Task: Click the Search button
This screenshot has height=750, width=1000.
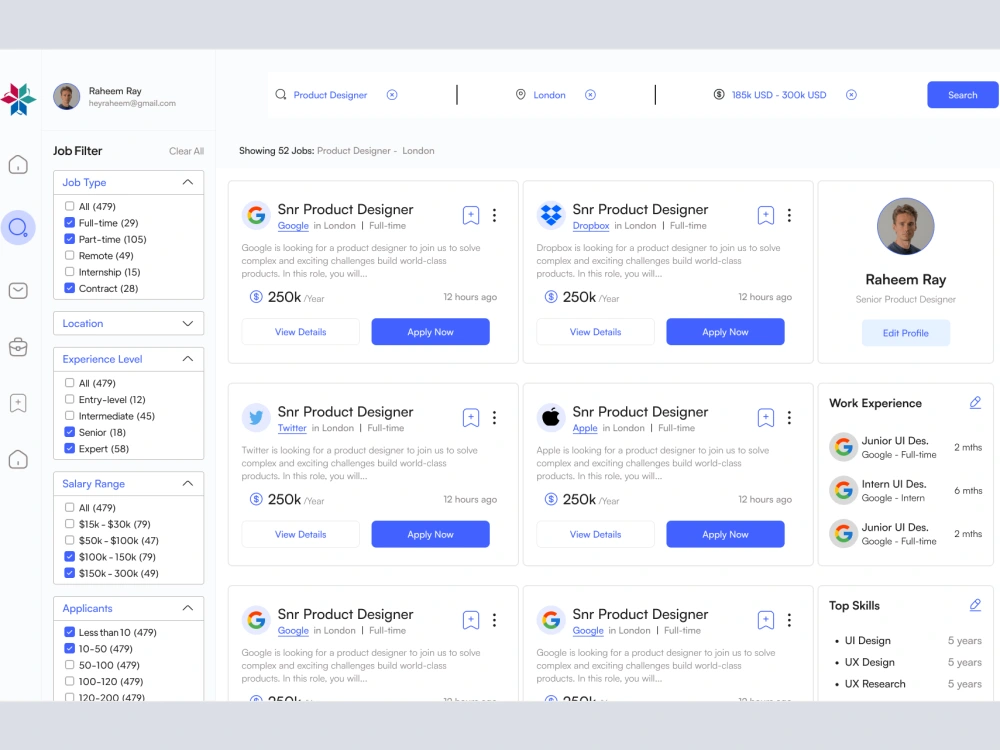Action: (x=962, y=94)
